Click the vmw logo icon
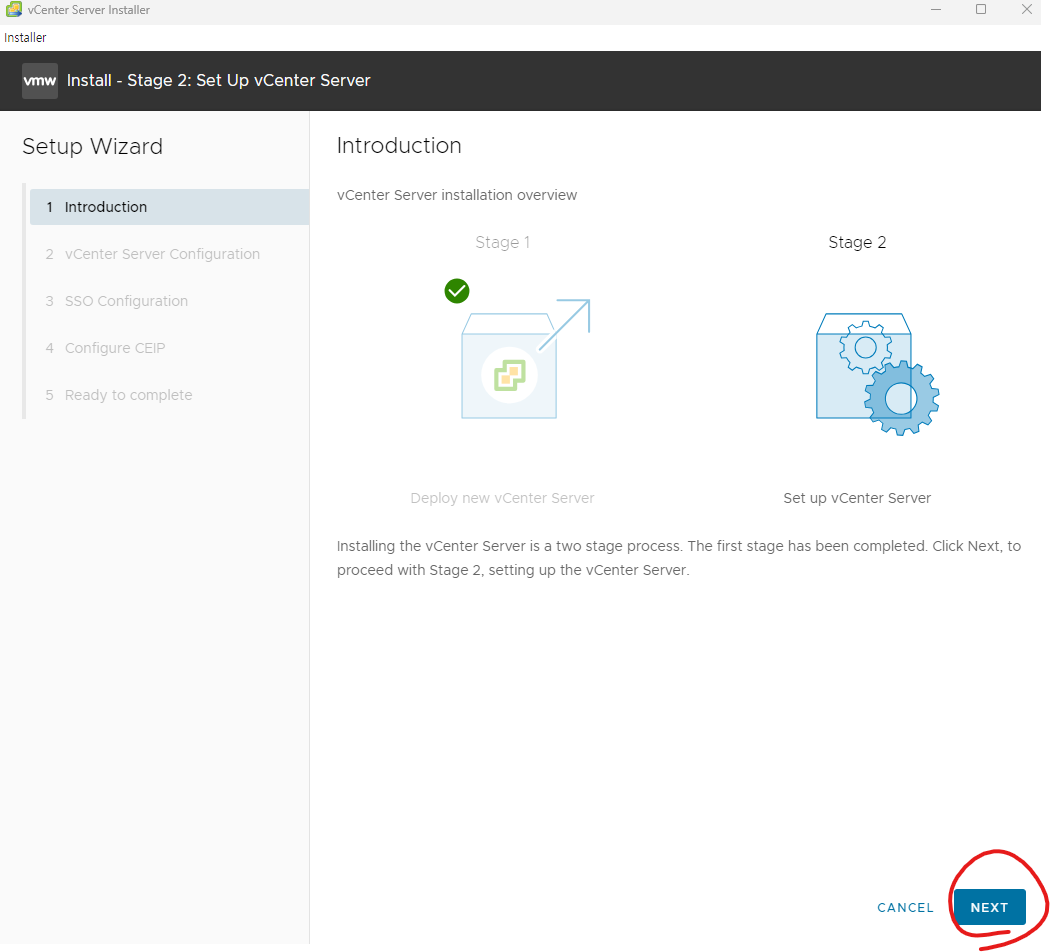The height and width of the screenshot is (952, 1053). (40, 81)
